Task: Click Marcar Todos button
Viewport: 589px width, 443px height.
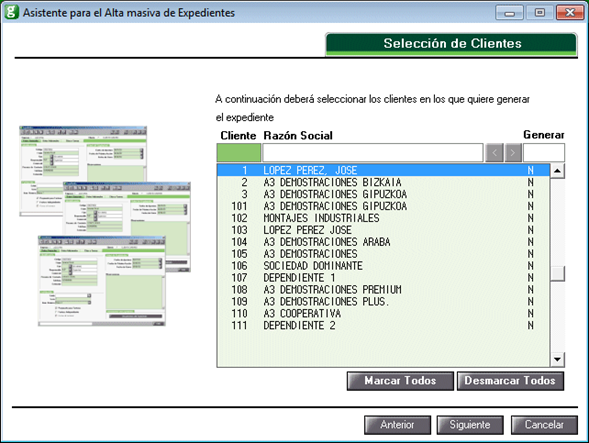Action: coord(400,381)
